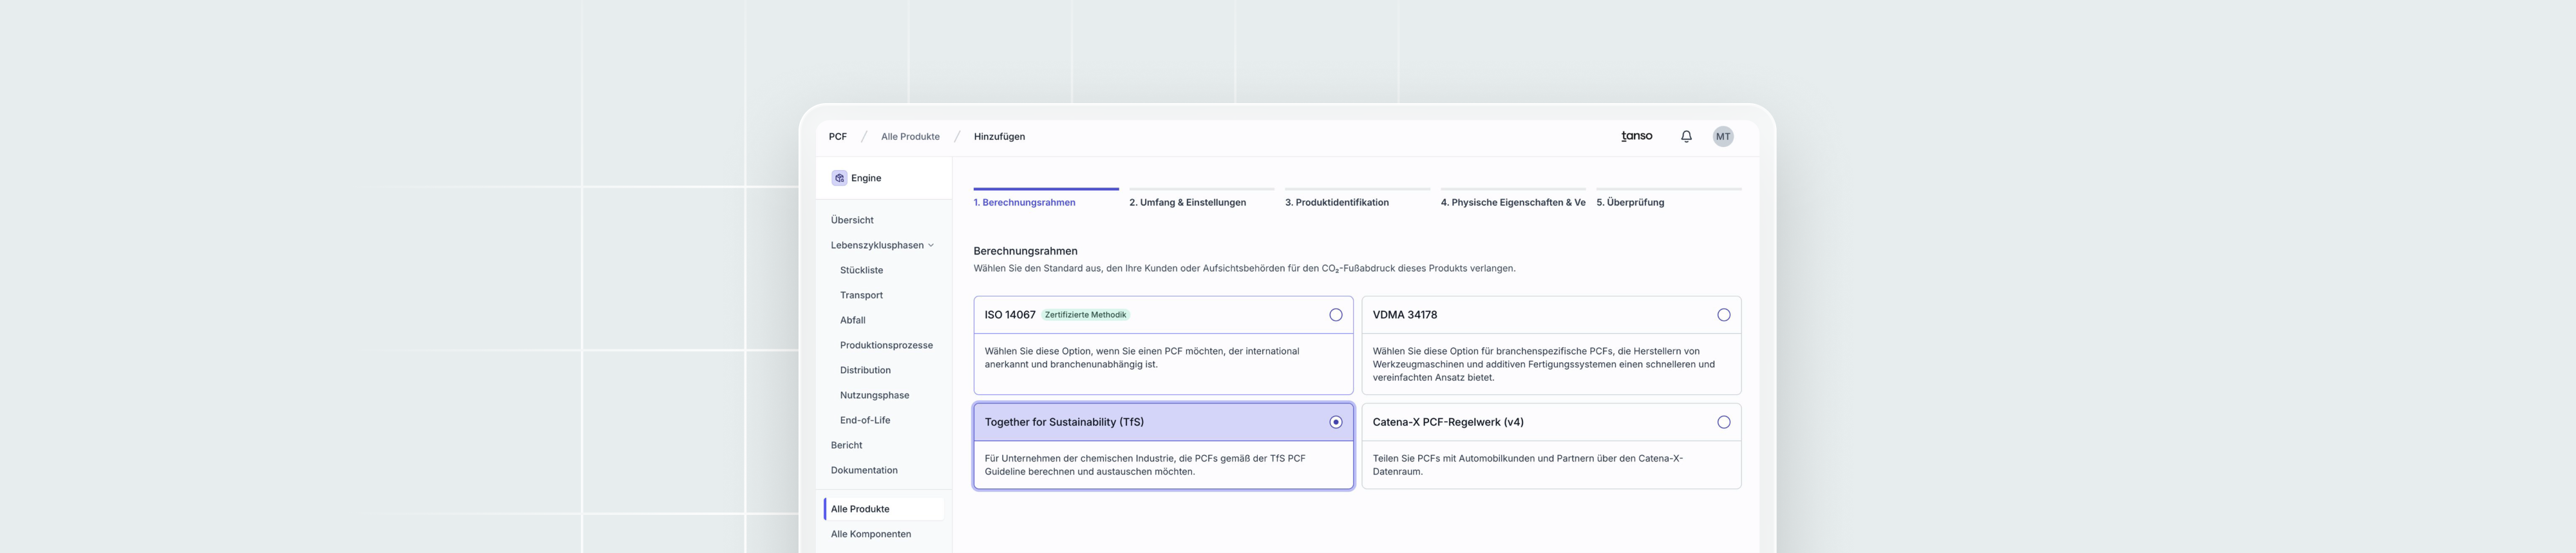Collapse the Lebenszyklusphasen chevron

click(931, 245)
